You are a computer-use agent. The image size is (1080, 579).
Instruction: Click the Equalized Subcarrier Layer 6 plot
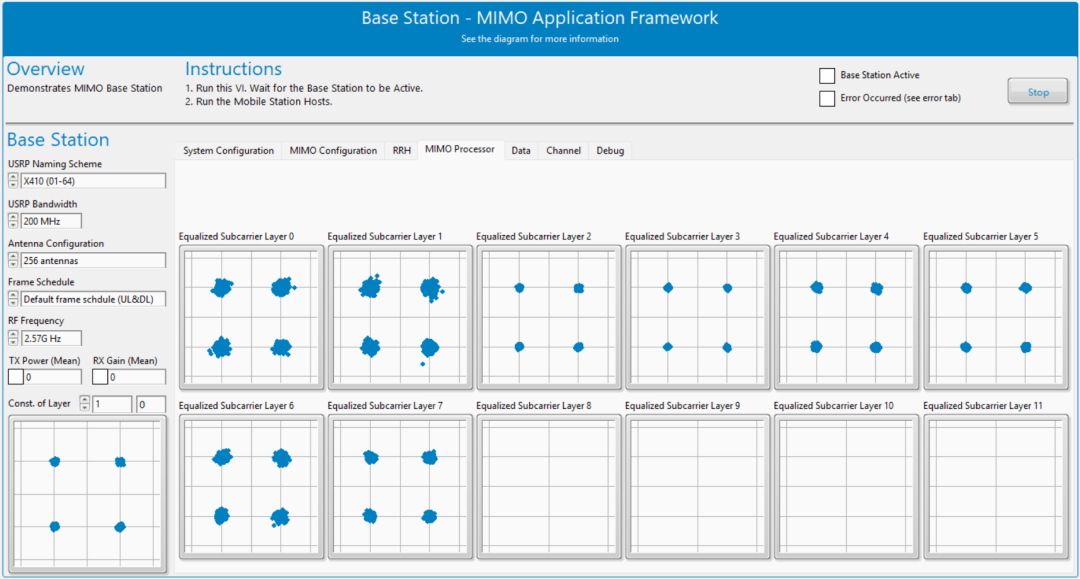click(x=251, y=486)
